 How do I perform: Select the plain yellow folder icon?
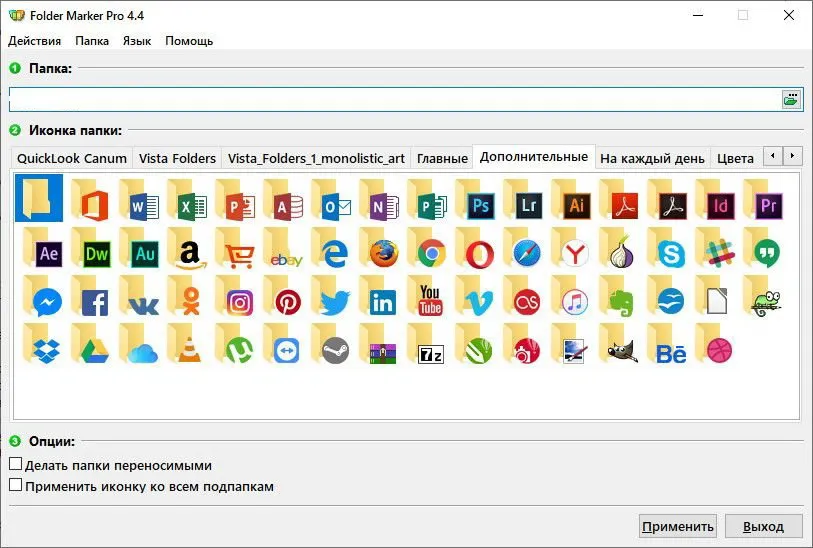tap(39, 198)
